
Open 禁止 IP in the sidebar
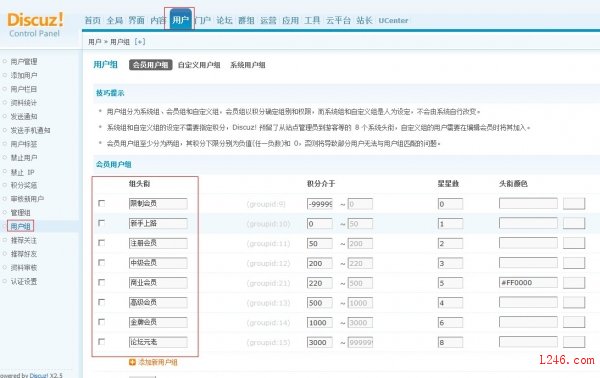[x=23, y=172]
